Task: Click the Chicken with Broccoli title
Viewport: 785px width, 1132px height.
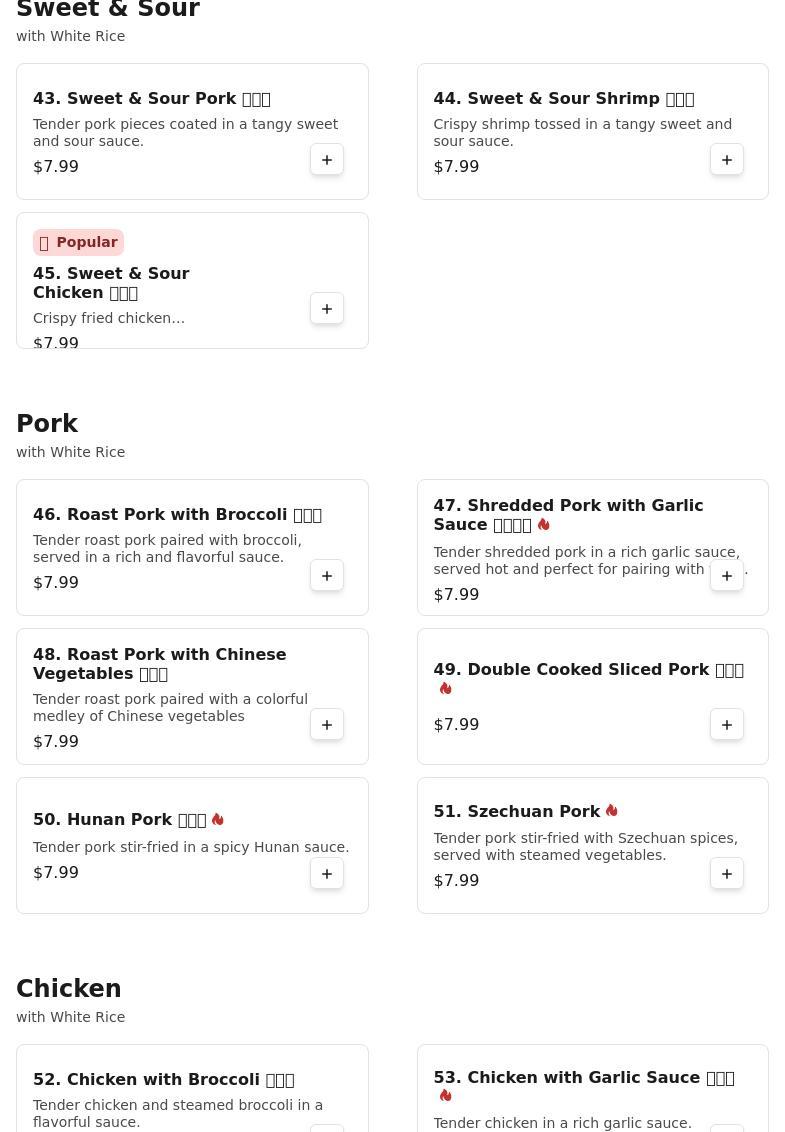Action: pos(163,1080)
